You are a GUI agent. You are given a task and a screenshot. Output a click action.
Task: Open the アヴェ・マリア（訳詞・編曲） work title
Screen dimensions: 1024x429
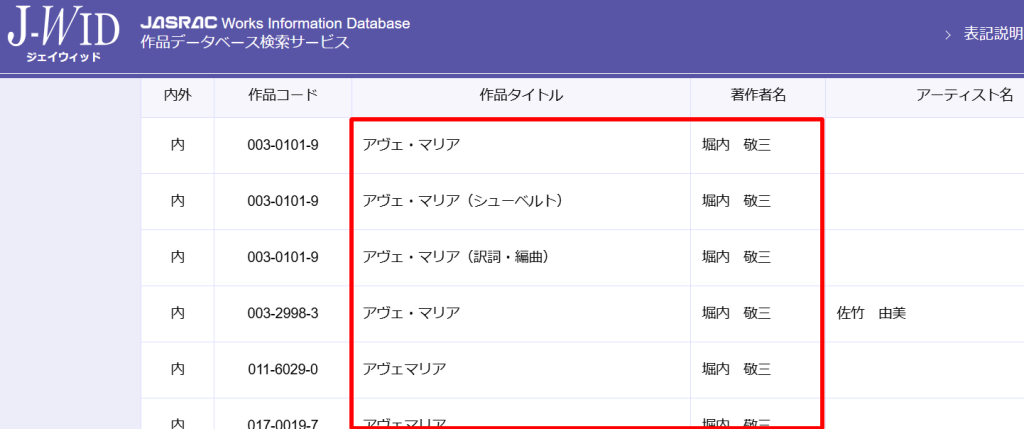(456, 257)
